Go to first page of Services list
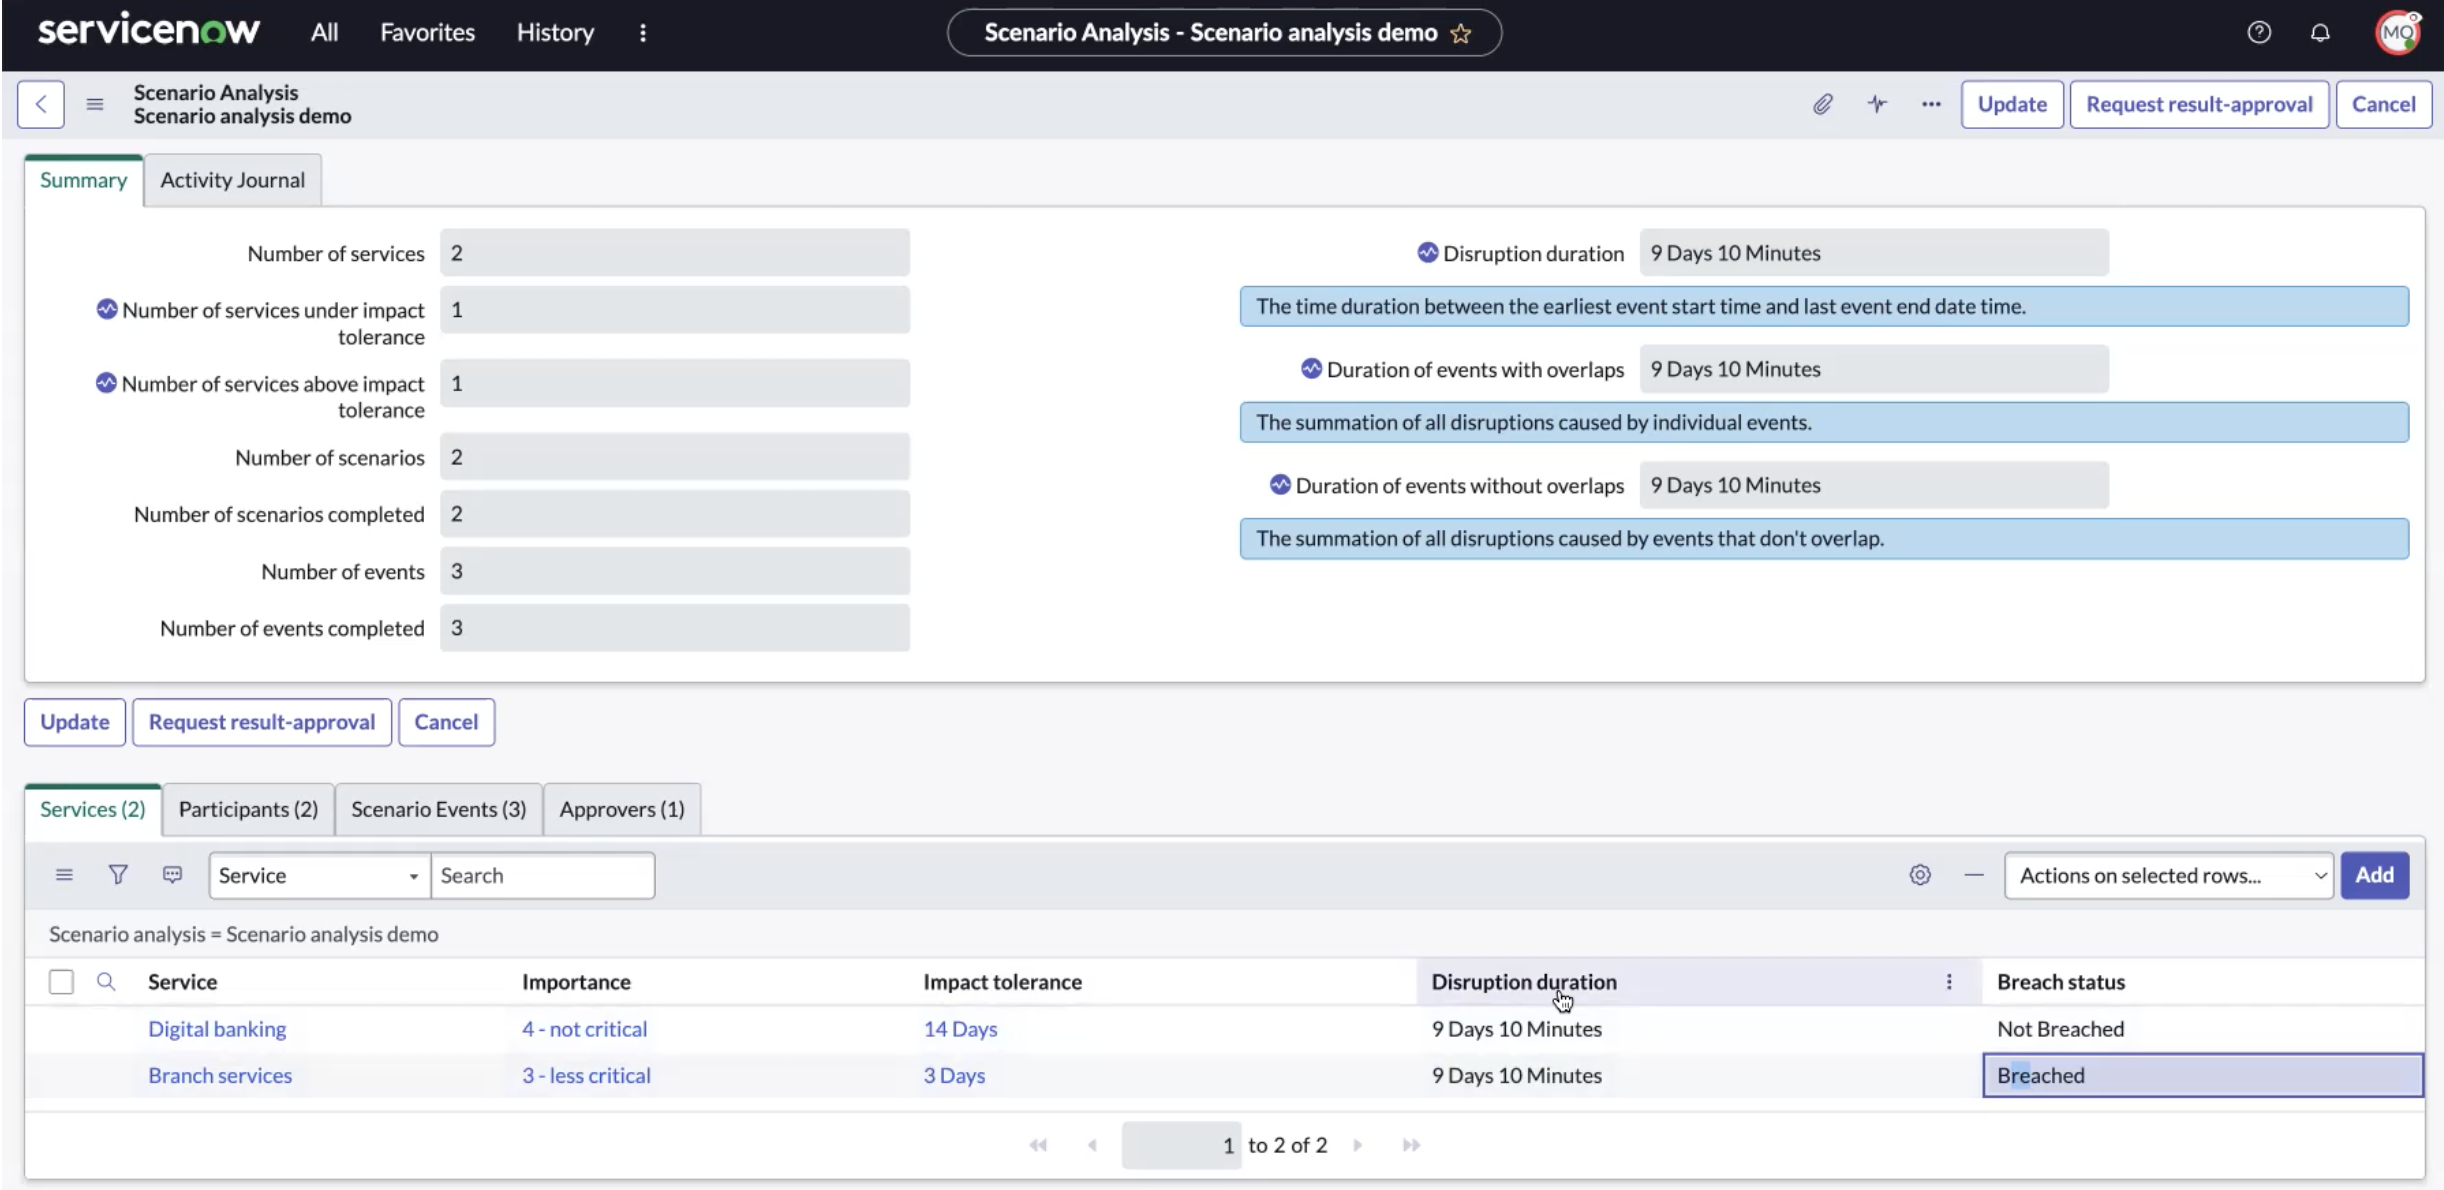2444x1190 pixels. pos(1038,1145)
